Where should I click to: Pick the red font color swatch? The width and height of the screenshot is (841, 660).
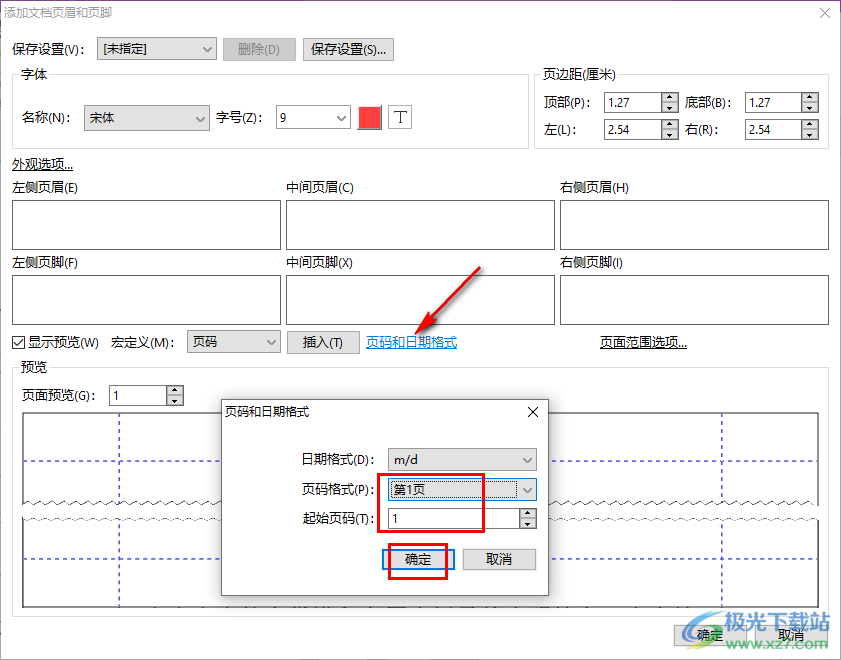click(x=370, y=117)
